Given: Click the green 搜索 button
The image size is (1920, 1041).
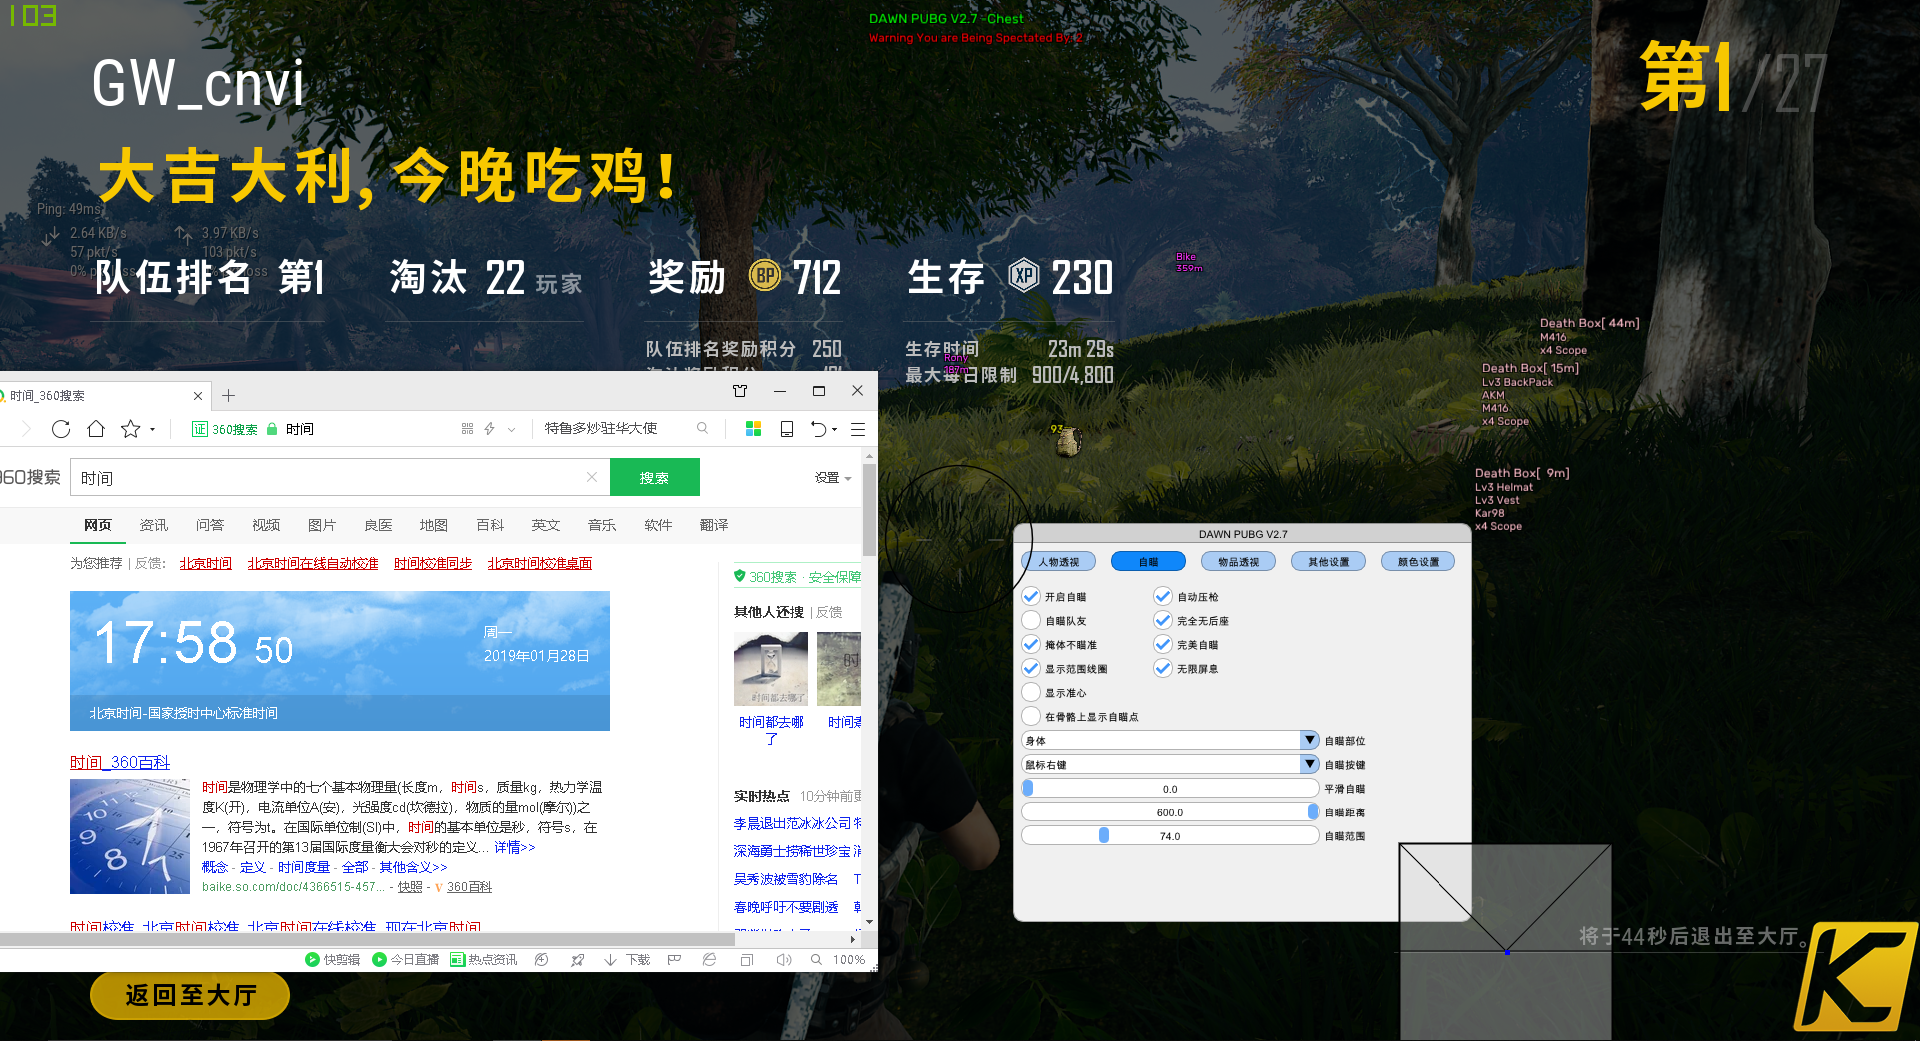Looking at the screenshot, I should pyautogui.click(x=655, y=478).
